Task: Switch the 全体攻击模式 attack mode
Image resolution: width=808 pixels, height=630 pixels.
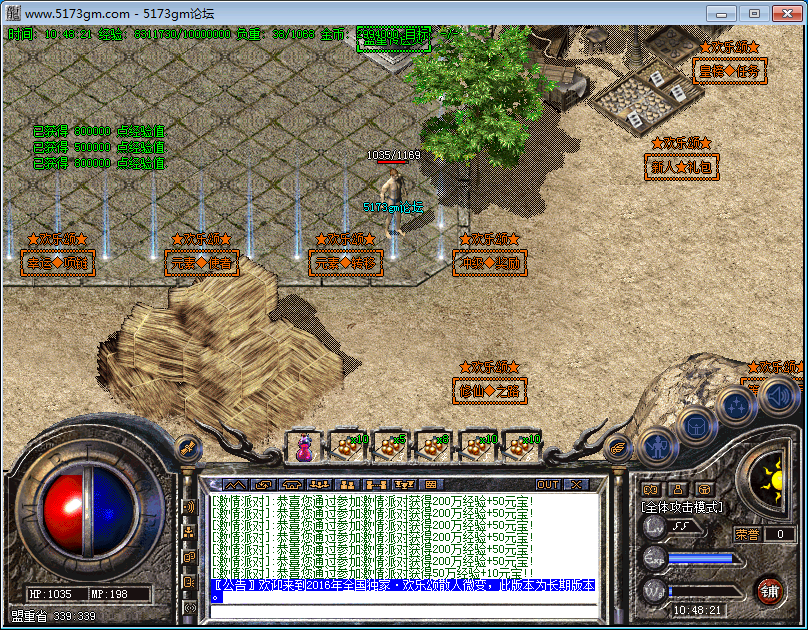Action: 681,507
